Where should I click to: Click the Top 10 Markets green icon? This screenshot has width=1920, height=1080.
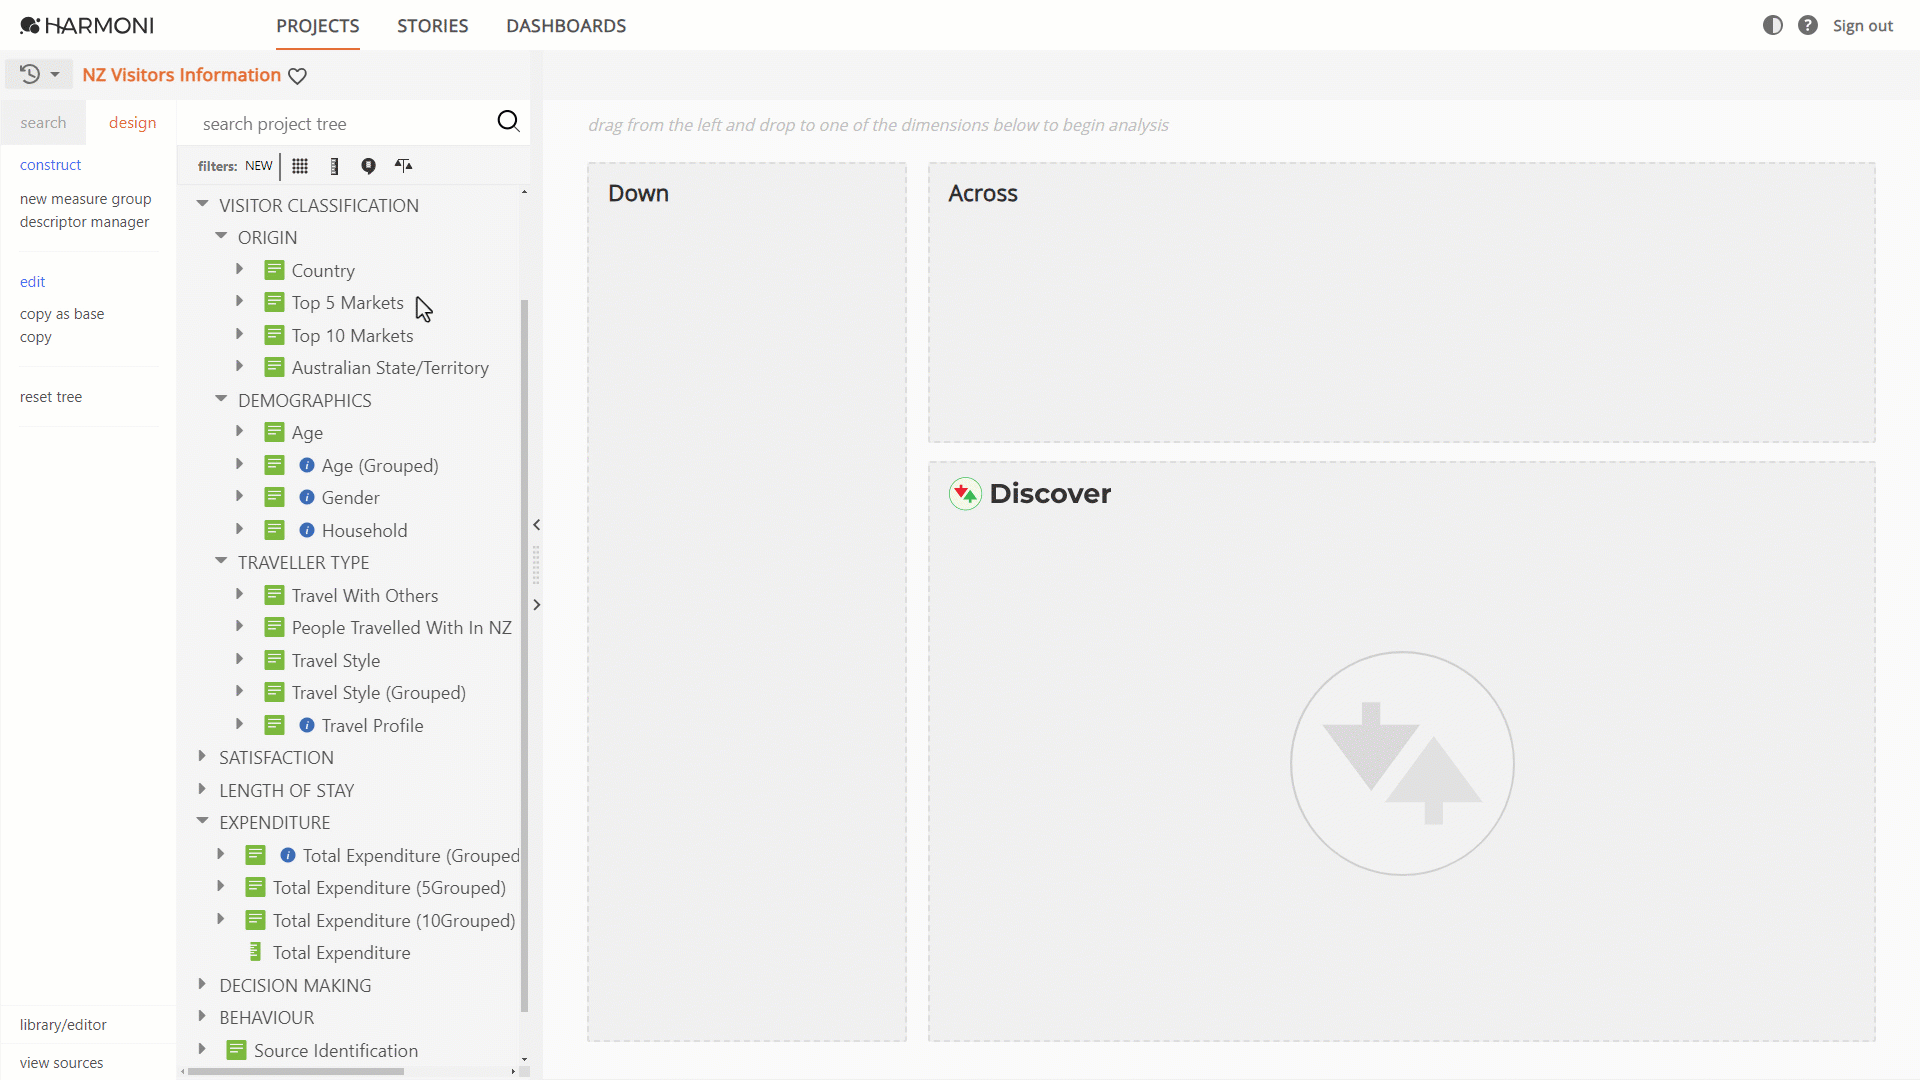coord(274,335)
